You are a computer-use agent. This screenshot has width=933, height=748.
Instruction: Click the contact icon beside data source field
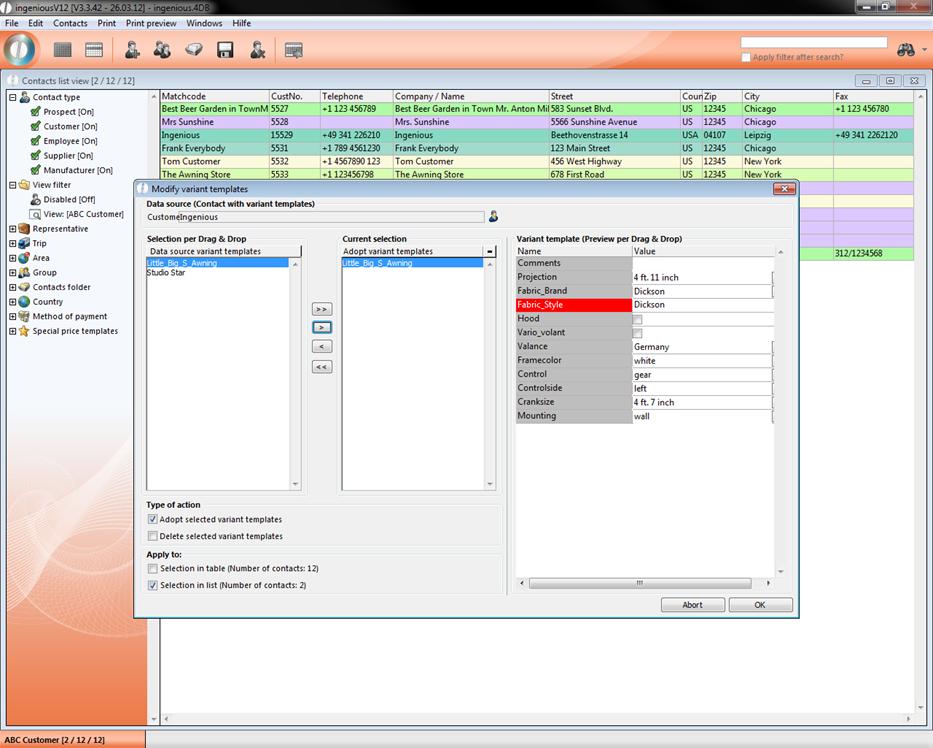(x=493, y=216)
